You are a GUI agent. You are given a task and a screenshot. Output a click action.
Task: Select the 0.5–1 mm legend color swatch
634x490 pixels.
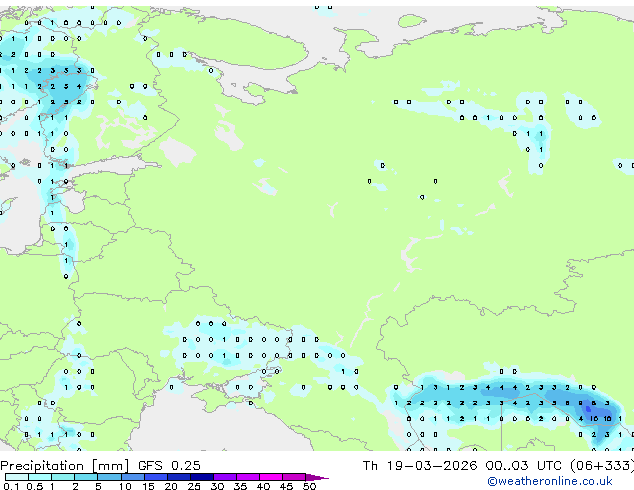(40, 477)
